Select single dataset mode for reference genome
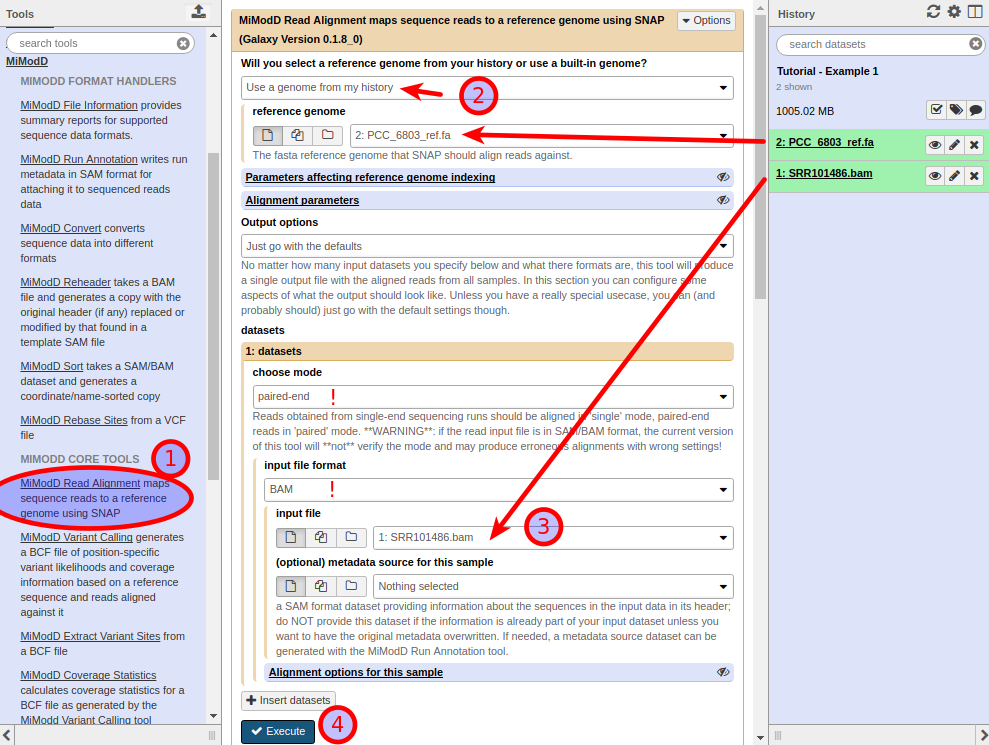The image size is (989, 745). 267,135
